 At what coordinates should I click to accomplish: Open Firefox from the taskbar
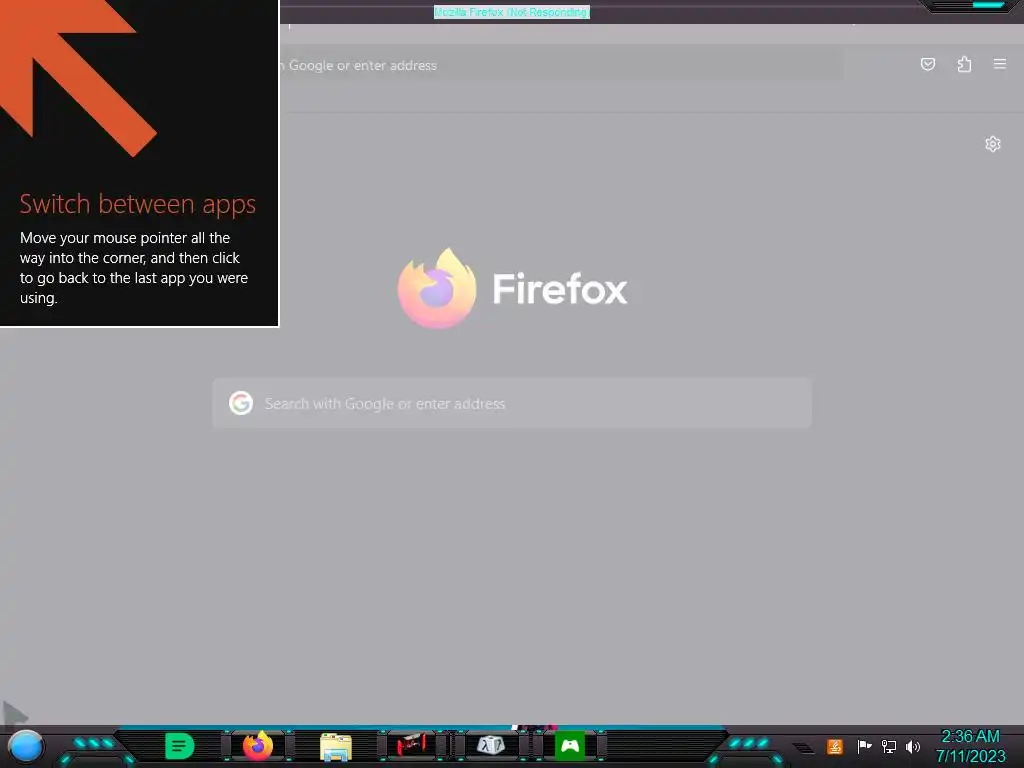(257, 746)
